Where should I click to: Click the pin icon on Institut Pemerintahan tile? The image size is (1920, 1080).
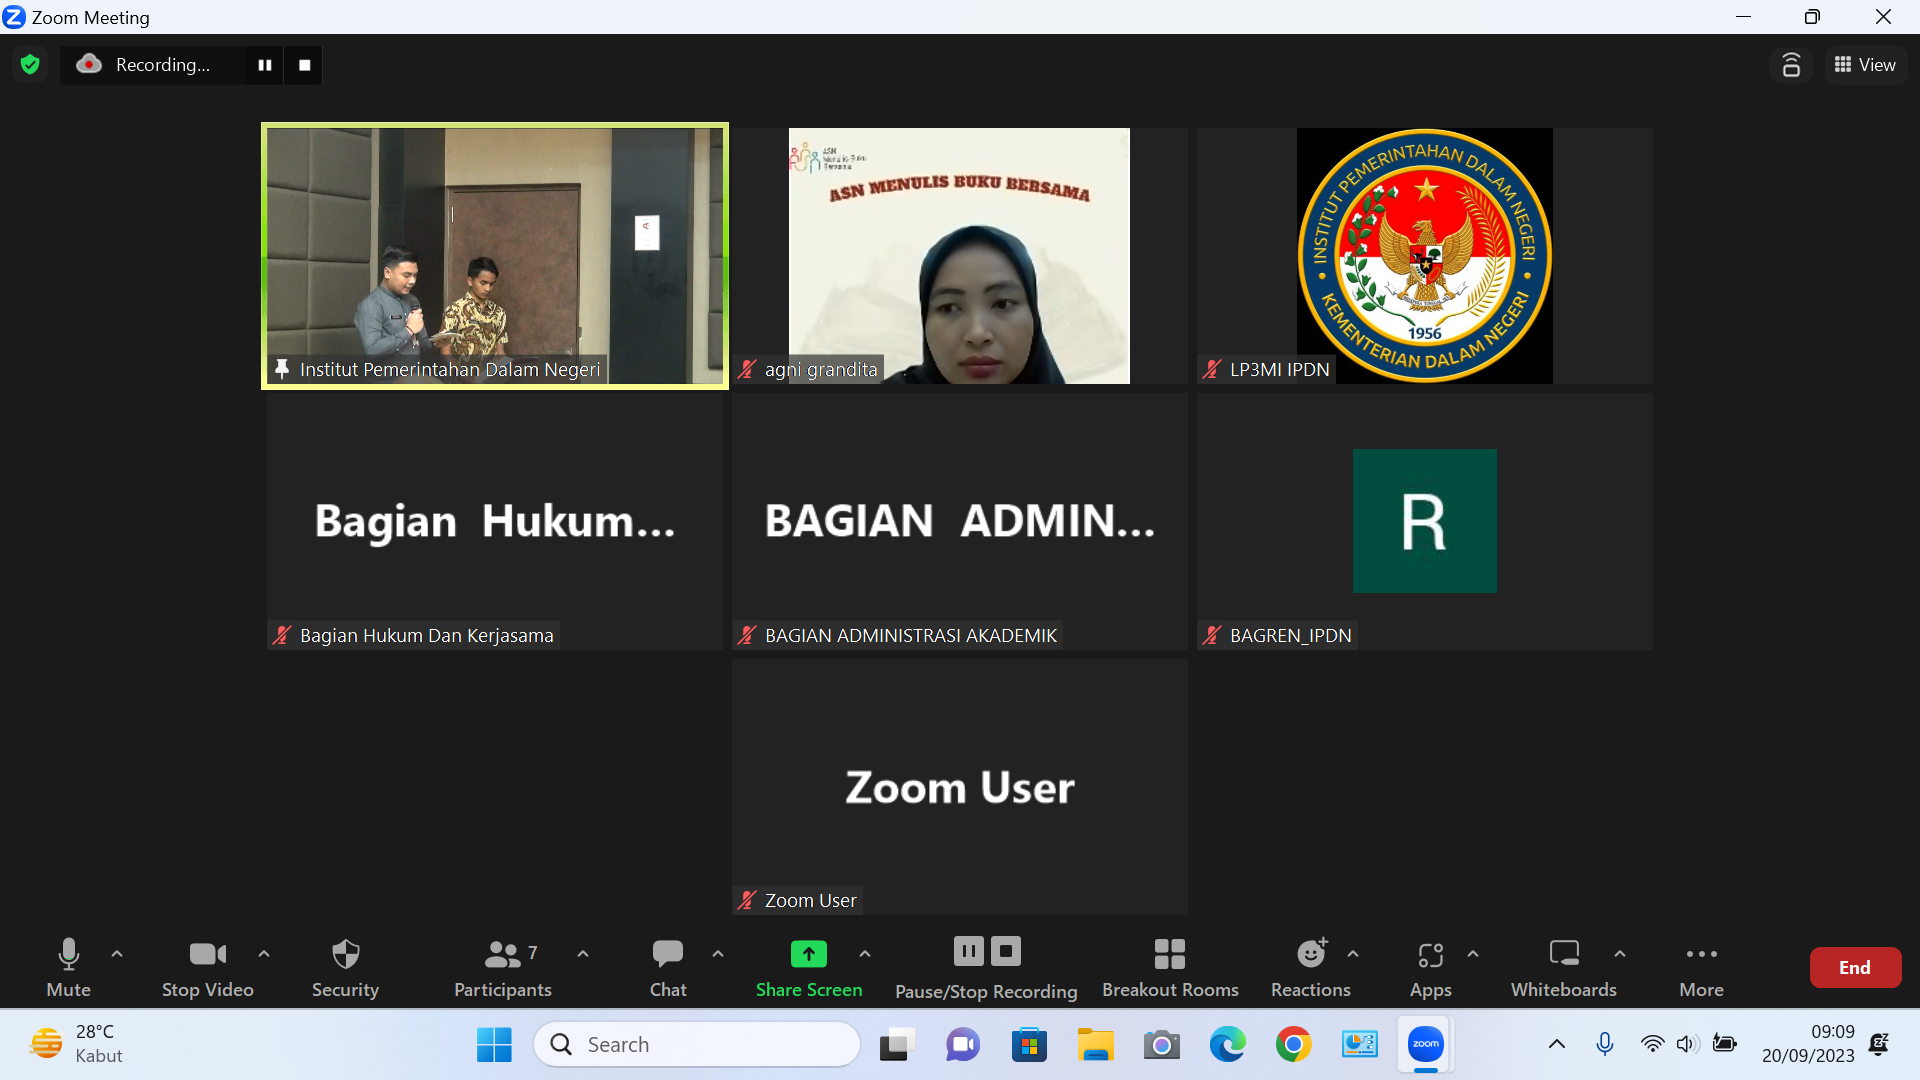[282, 369]
